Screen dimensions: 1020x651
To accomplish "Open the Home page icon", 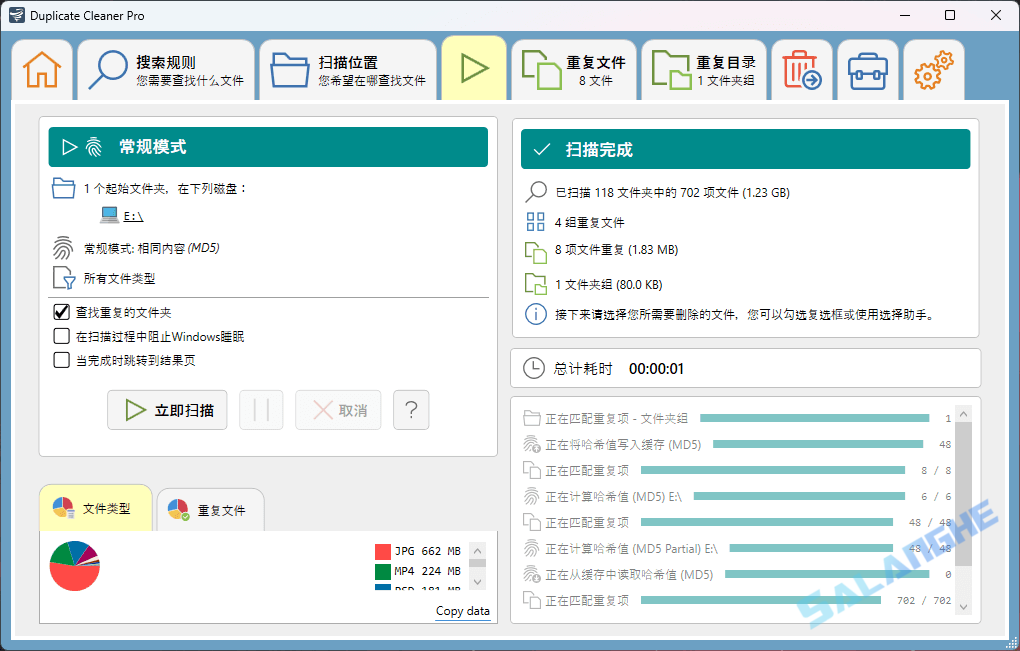I will pos(41,68).
